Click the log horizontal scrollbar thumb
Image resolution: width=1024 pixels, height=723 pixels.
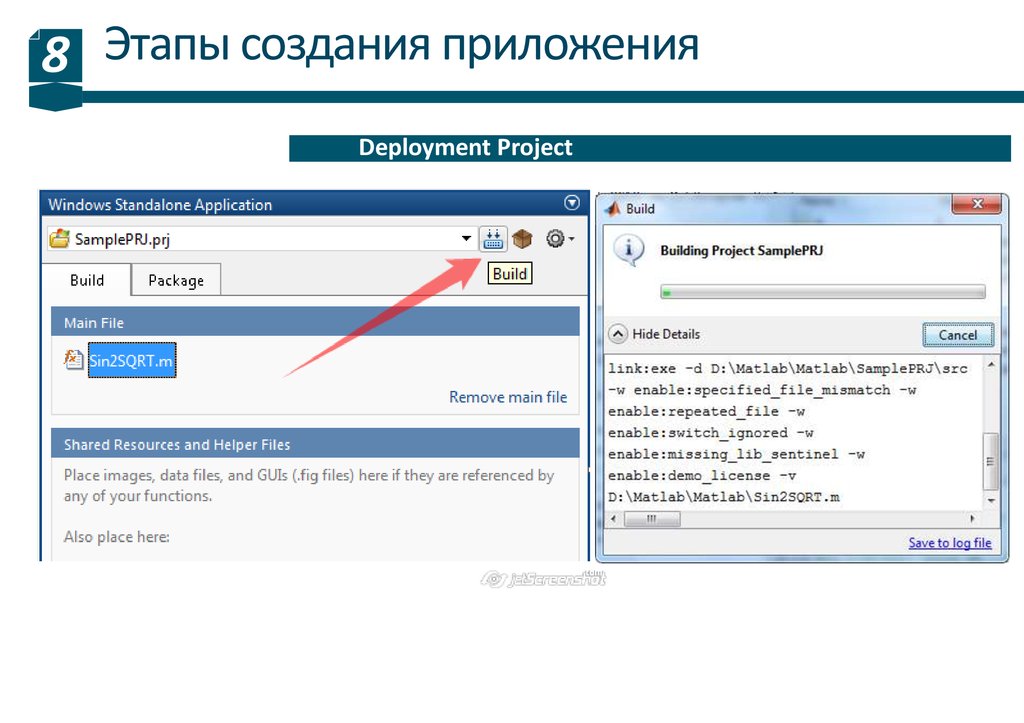pos(650,520)
